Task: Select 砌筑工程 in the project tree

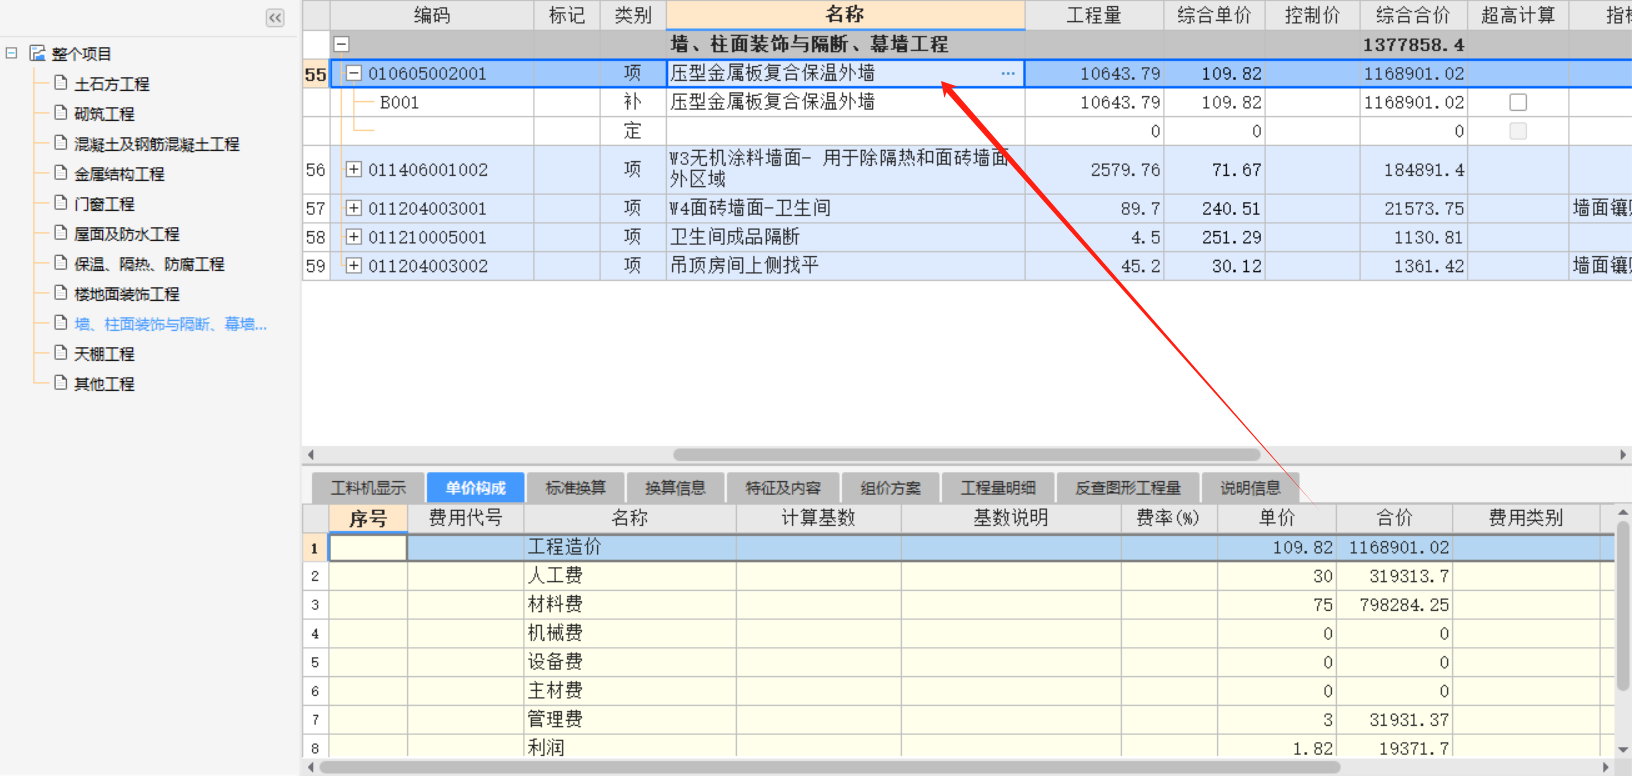Action: pyautogui.click(x=104, y=114)
